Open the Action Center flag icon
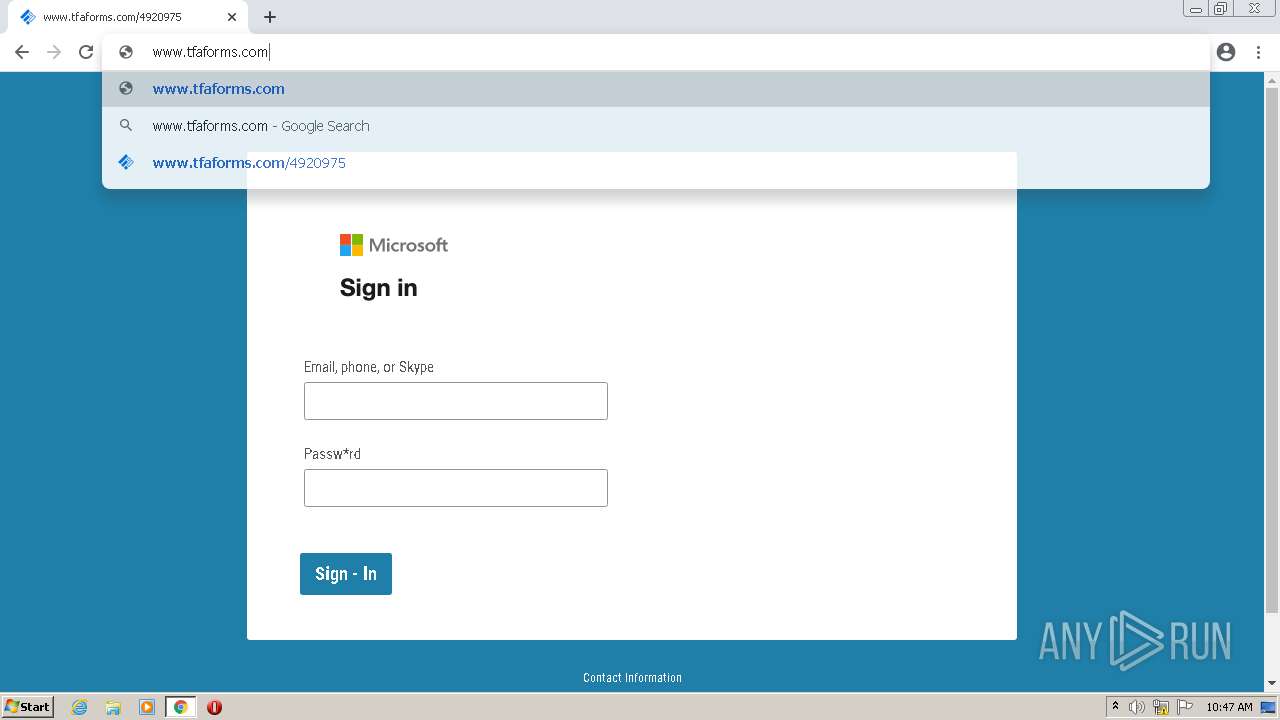 1185,707
